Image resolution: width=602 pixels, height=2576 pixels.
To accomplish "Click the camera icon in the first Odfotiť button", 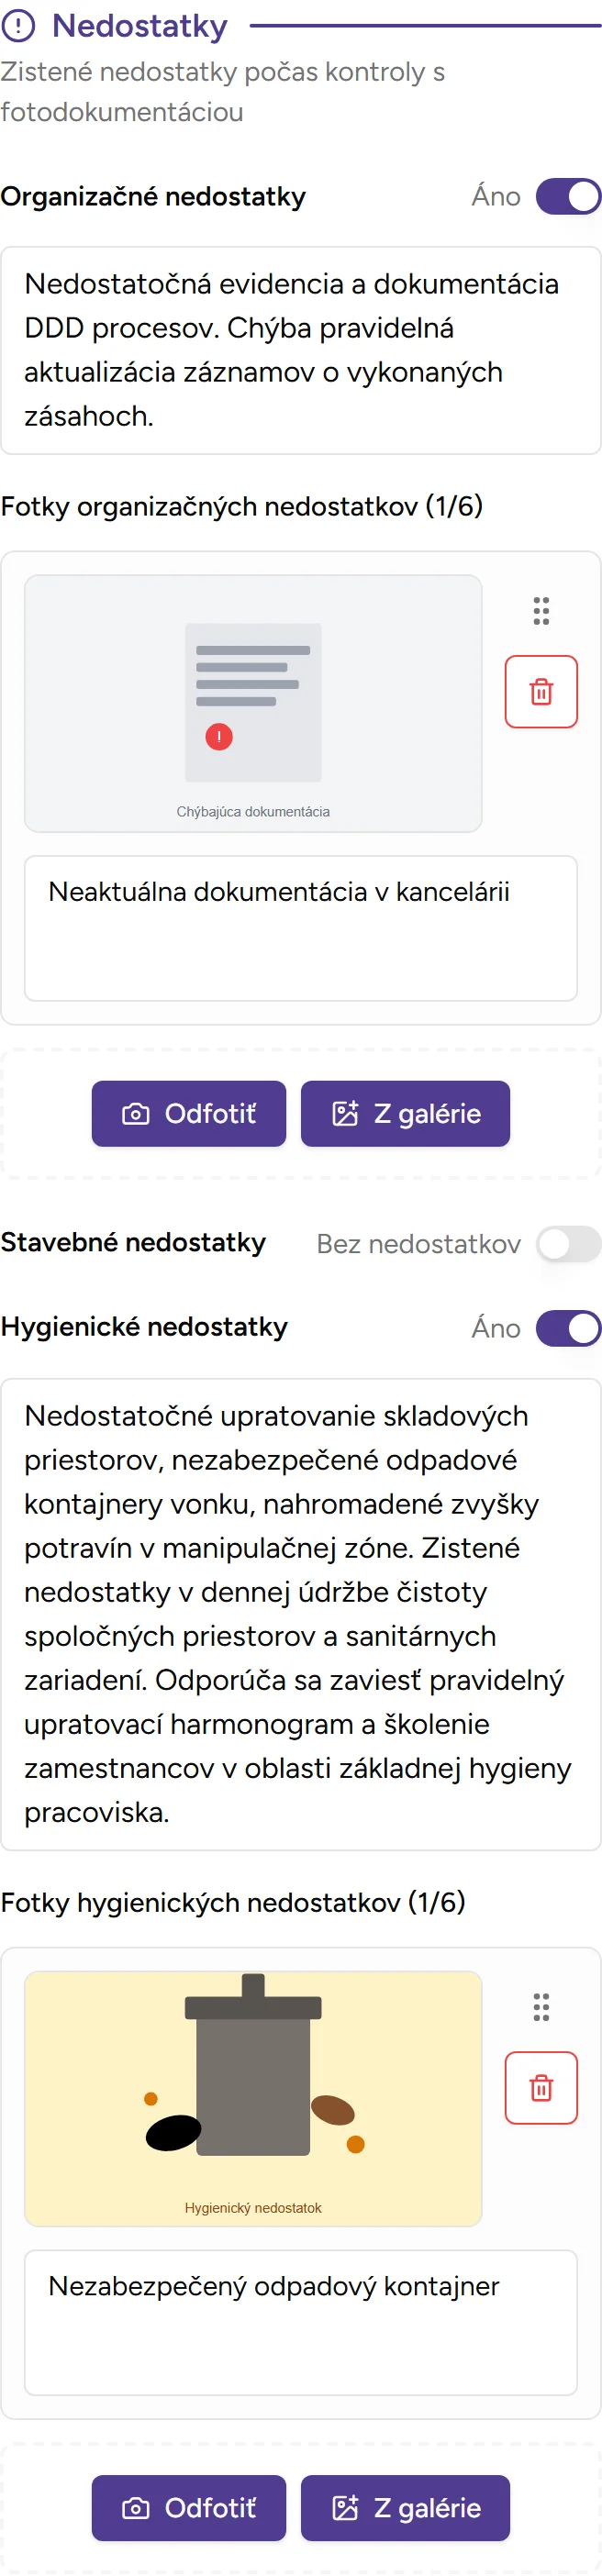I will tap(137, 1113).
